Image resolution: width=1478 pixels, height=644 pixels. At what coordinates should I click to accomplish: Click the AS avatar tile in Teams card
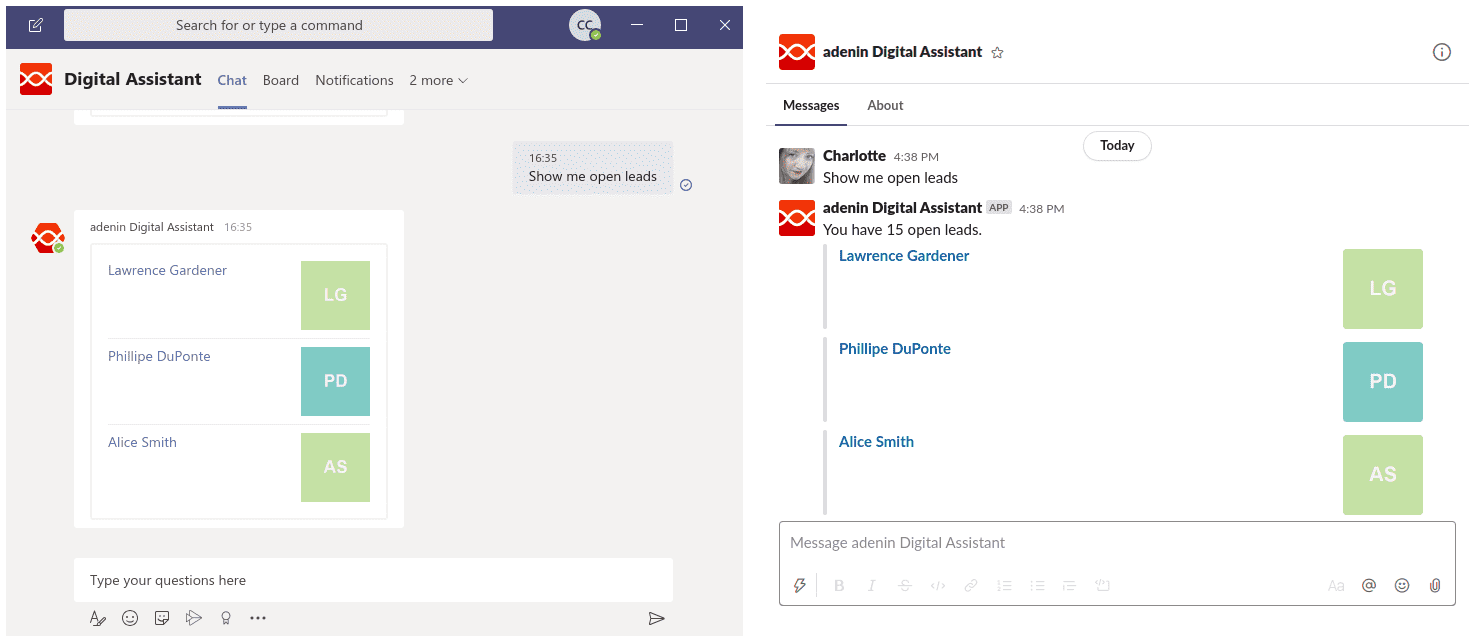(335, 467)
